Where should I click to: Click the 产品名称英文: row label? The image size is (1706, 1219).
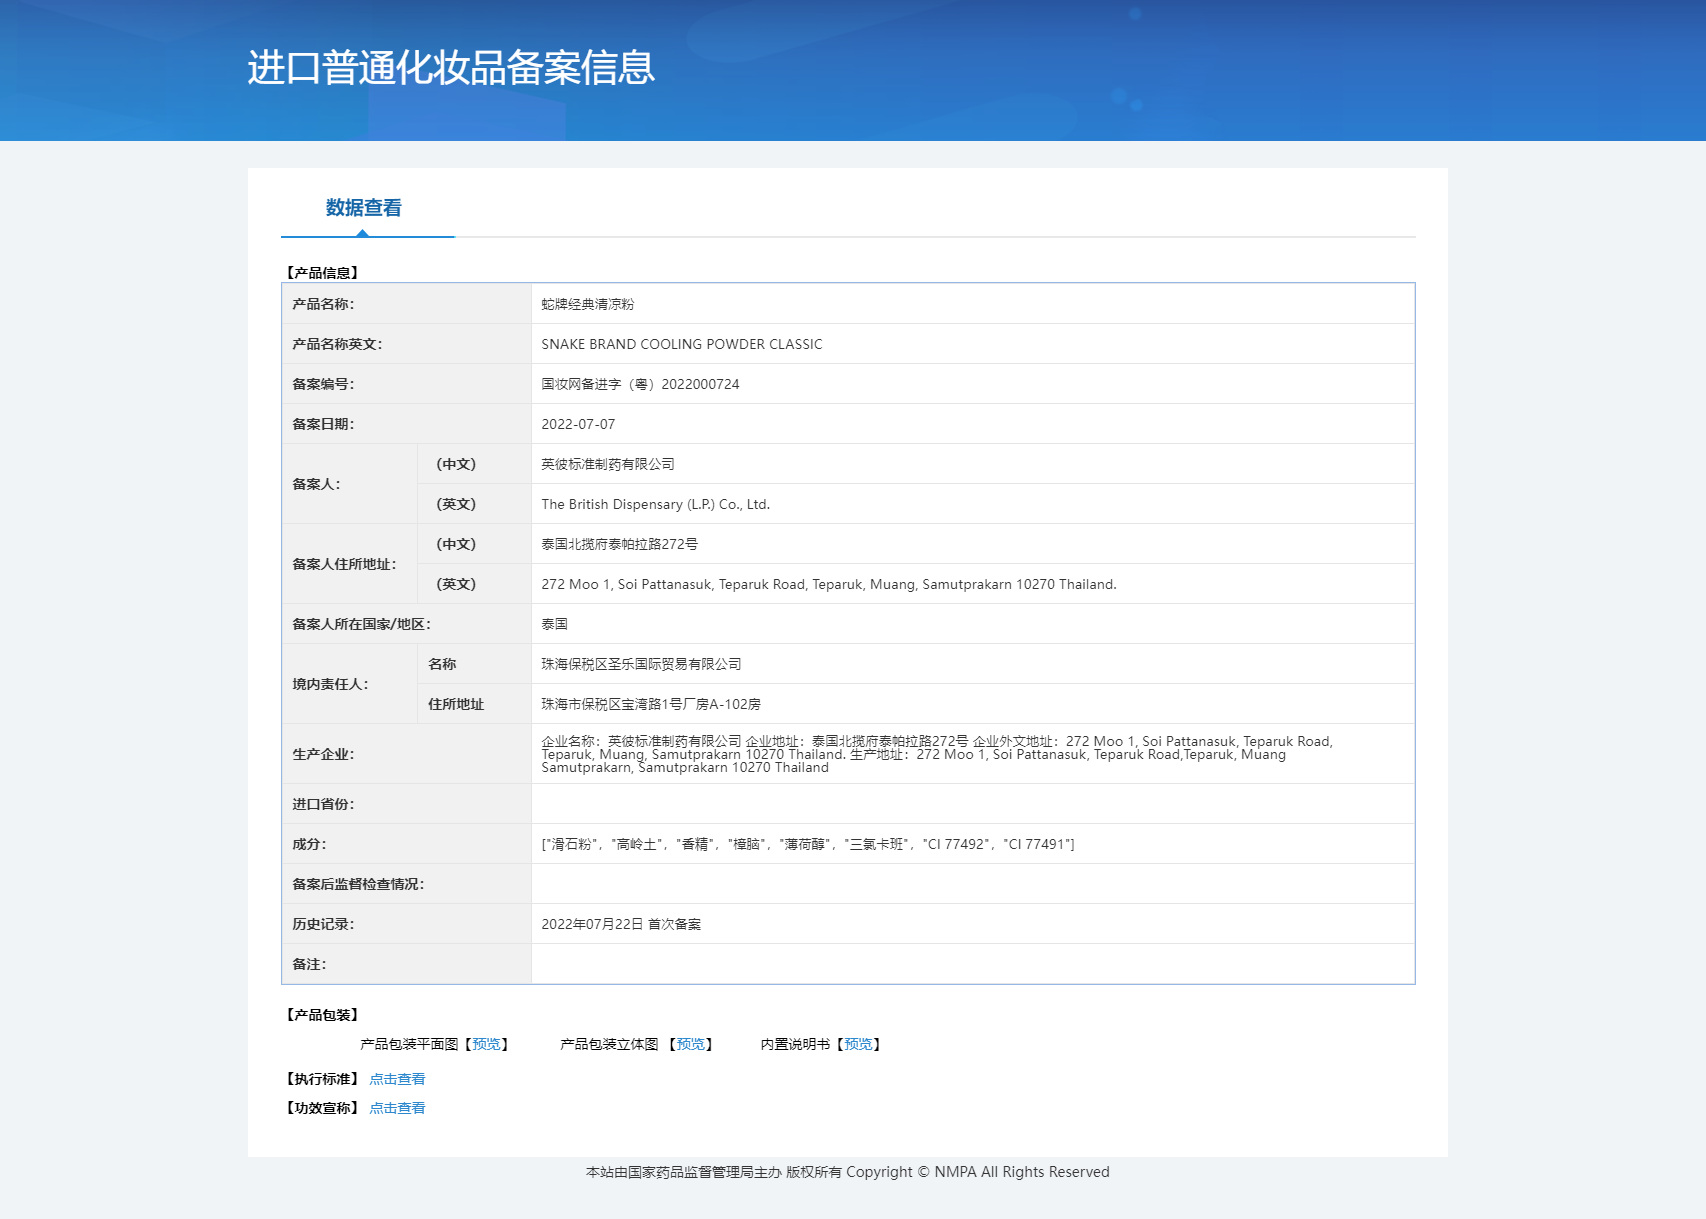tap(337, 344)
